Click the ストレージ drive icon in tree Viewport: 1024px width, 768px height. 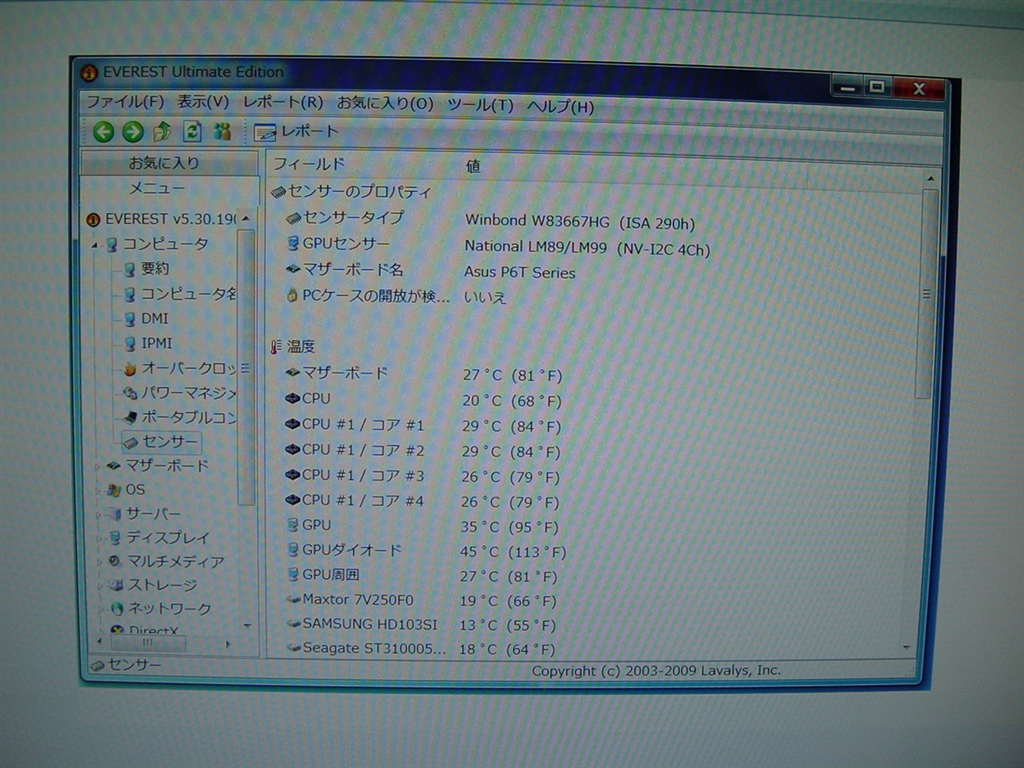point(116,585)
